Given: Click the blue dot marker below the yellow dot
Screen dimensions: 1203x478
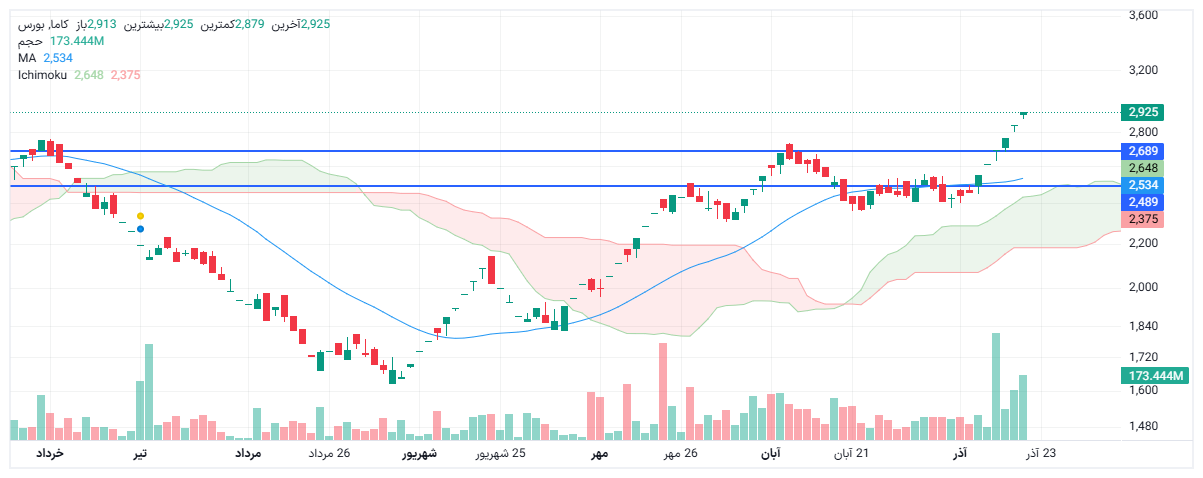Looking at the screenshot, I should pos(140,229).
